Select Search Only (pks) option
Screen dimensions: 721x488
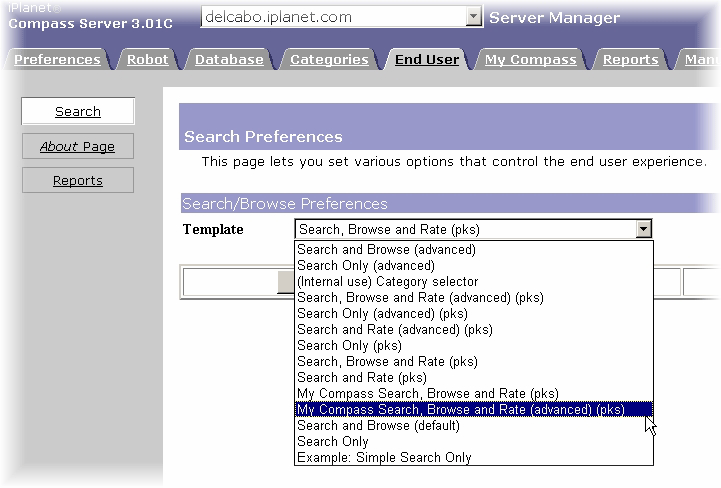[474, 345]
